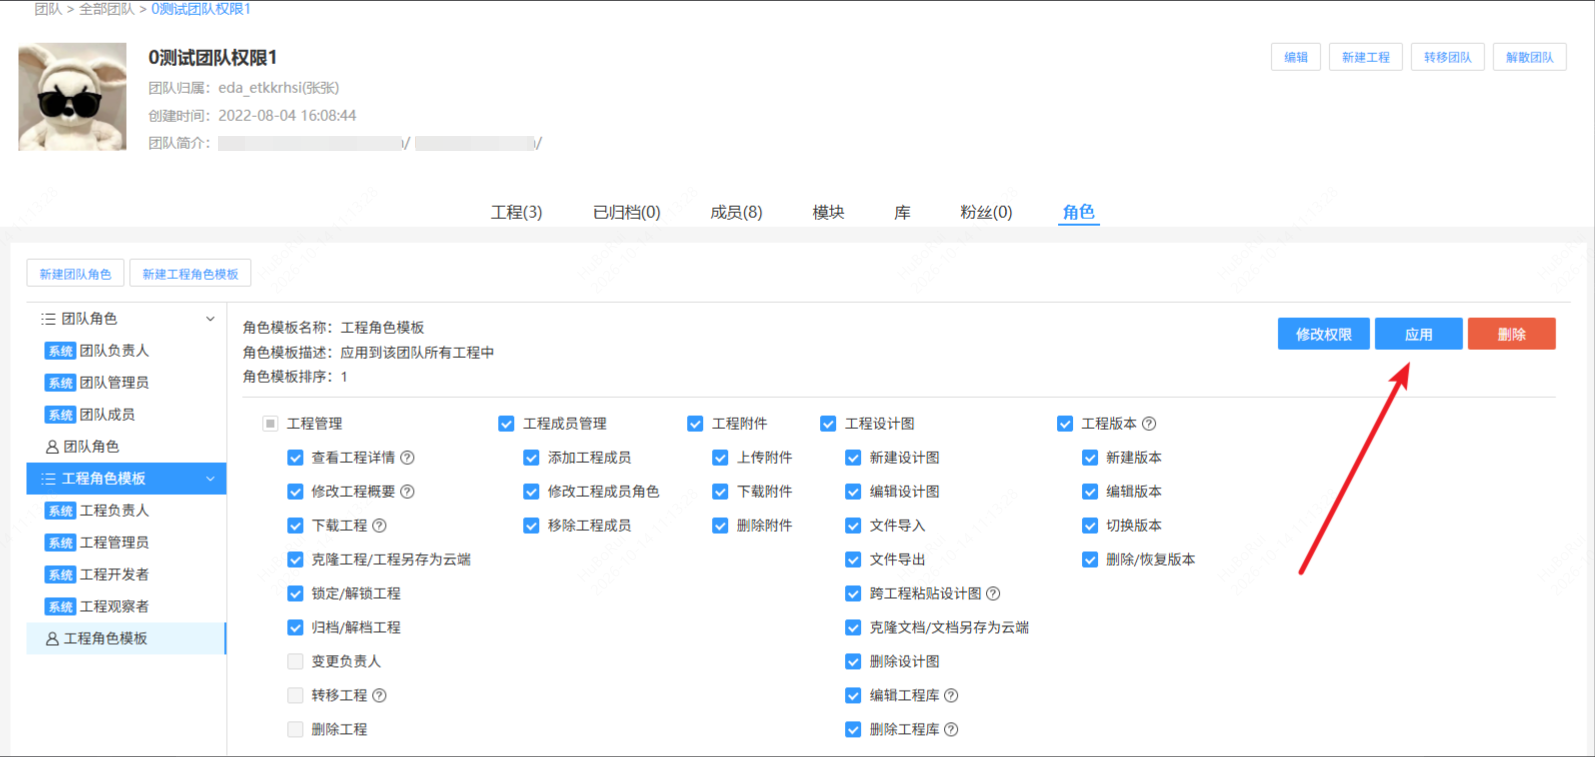The height and width of the screenshot is (757, 1595).
Task: Collapse the 工程角色模板 section chevron
Action: pyautogui.click(x=210, y=479)
